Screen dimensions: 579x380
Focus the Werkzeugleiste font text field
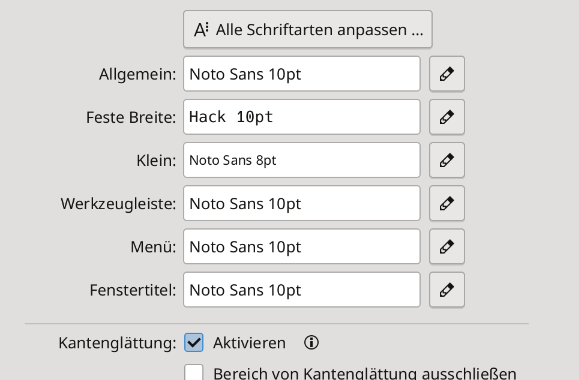pyautogui.click(x=302, y=203)
